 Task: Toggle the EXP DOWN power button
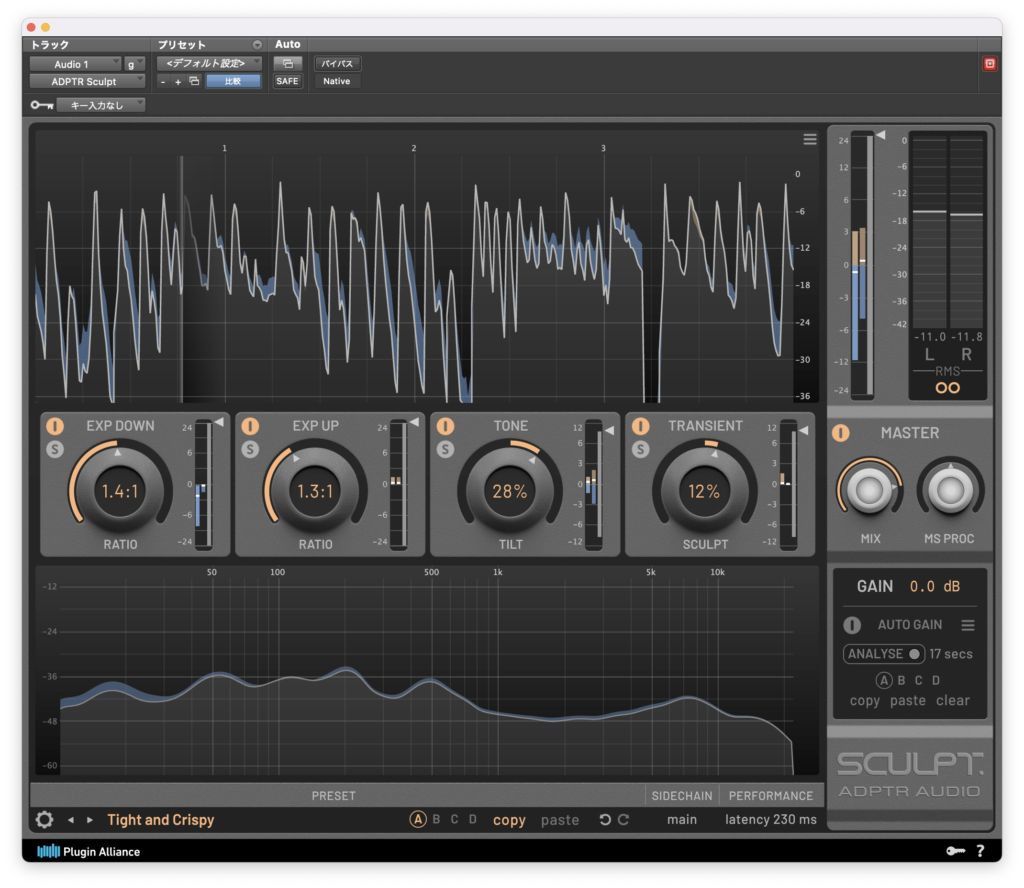click(55, 426)
